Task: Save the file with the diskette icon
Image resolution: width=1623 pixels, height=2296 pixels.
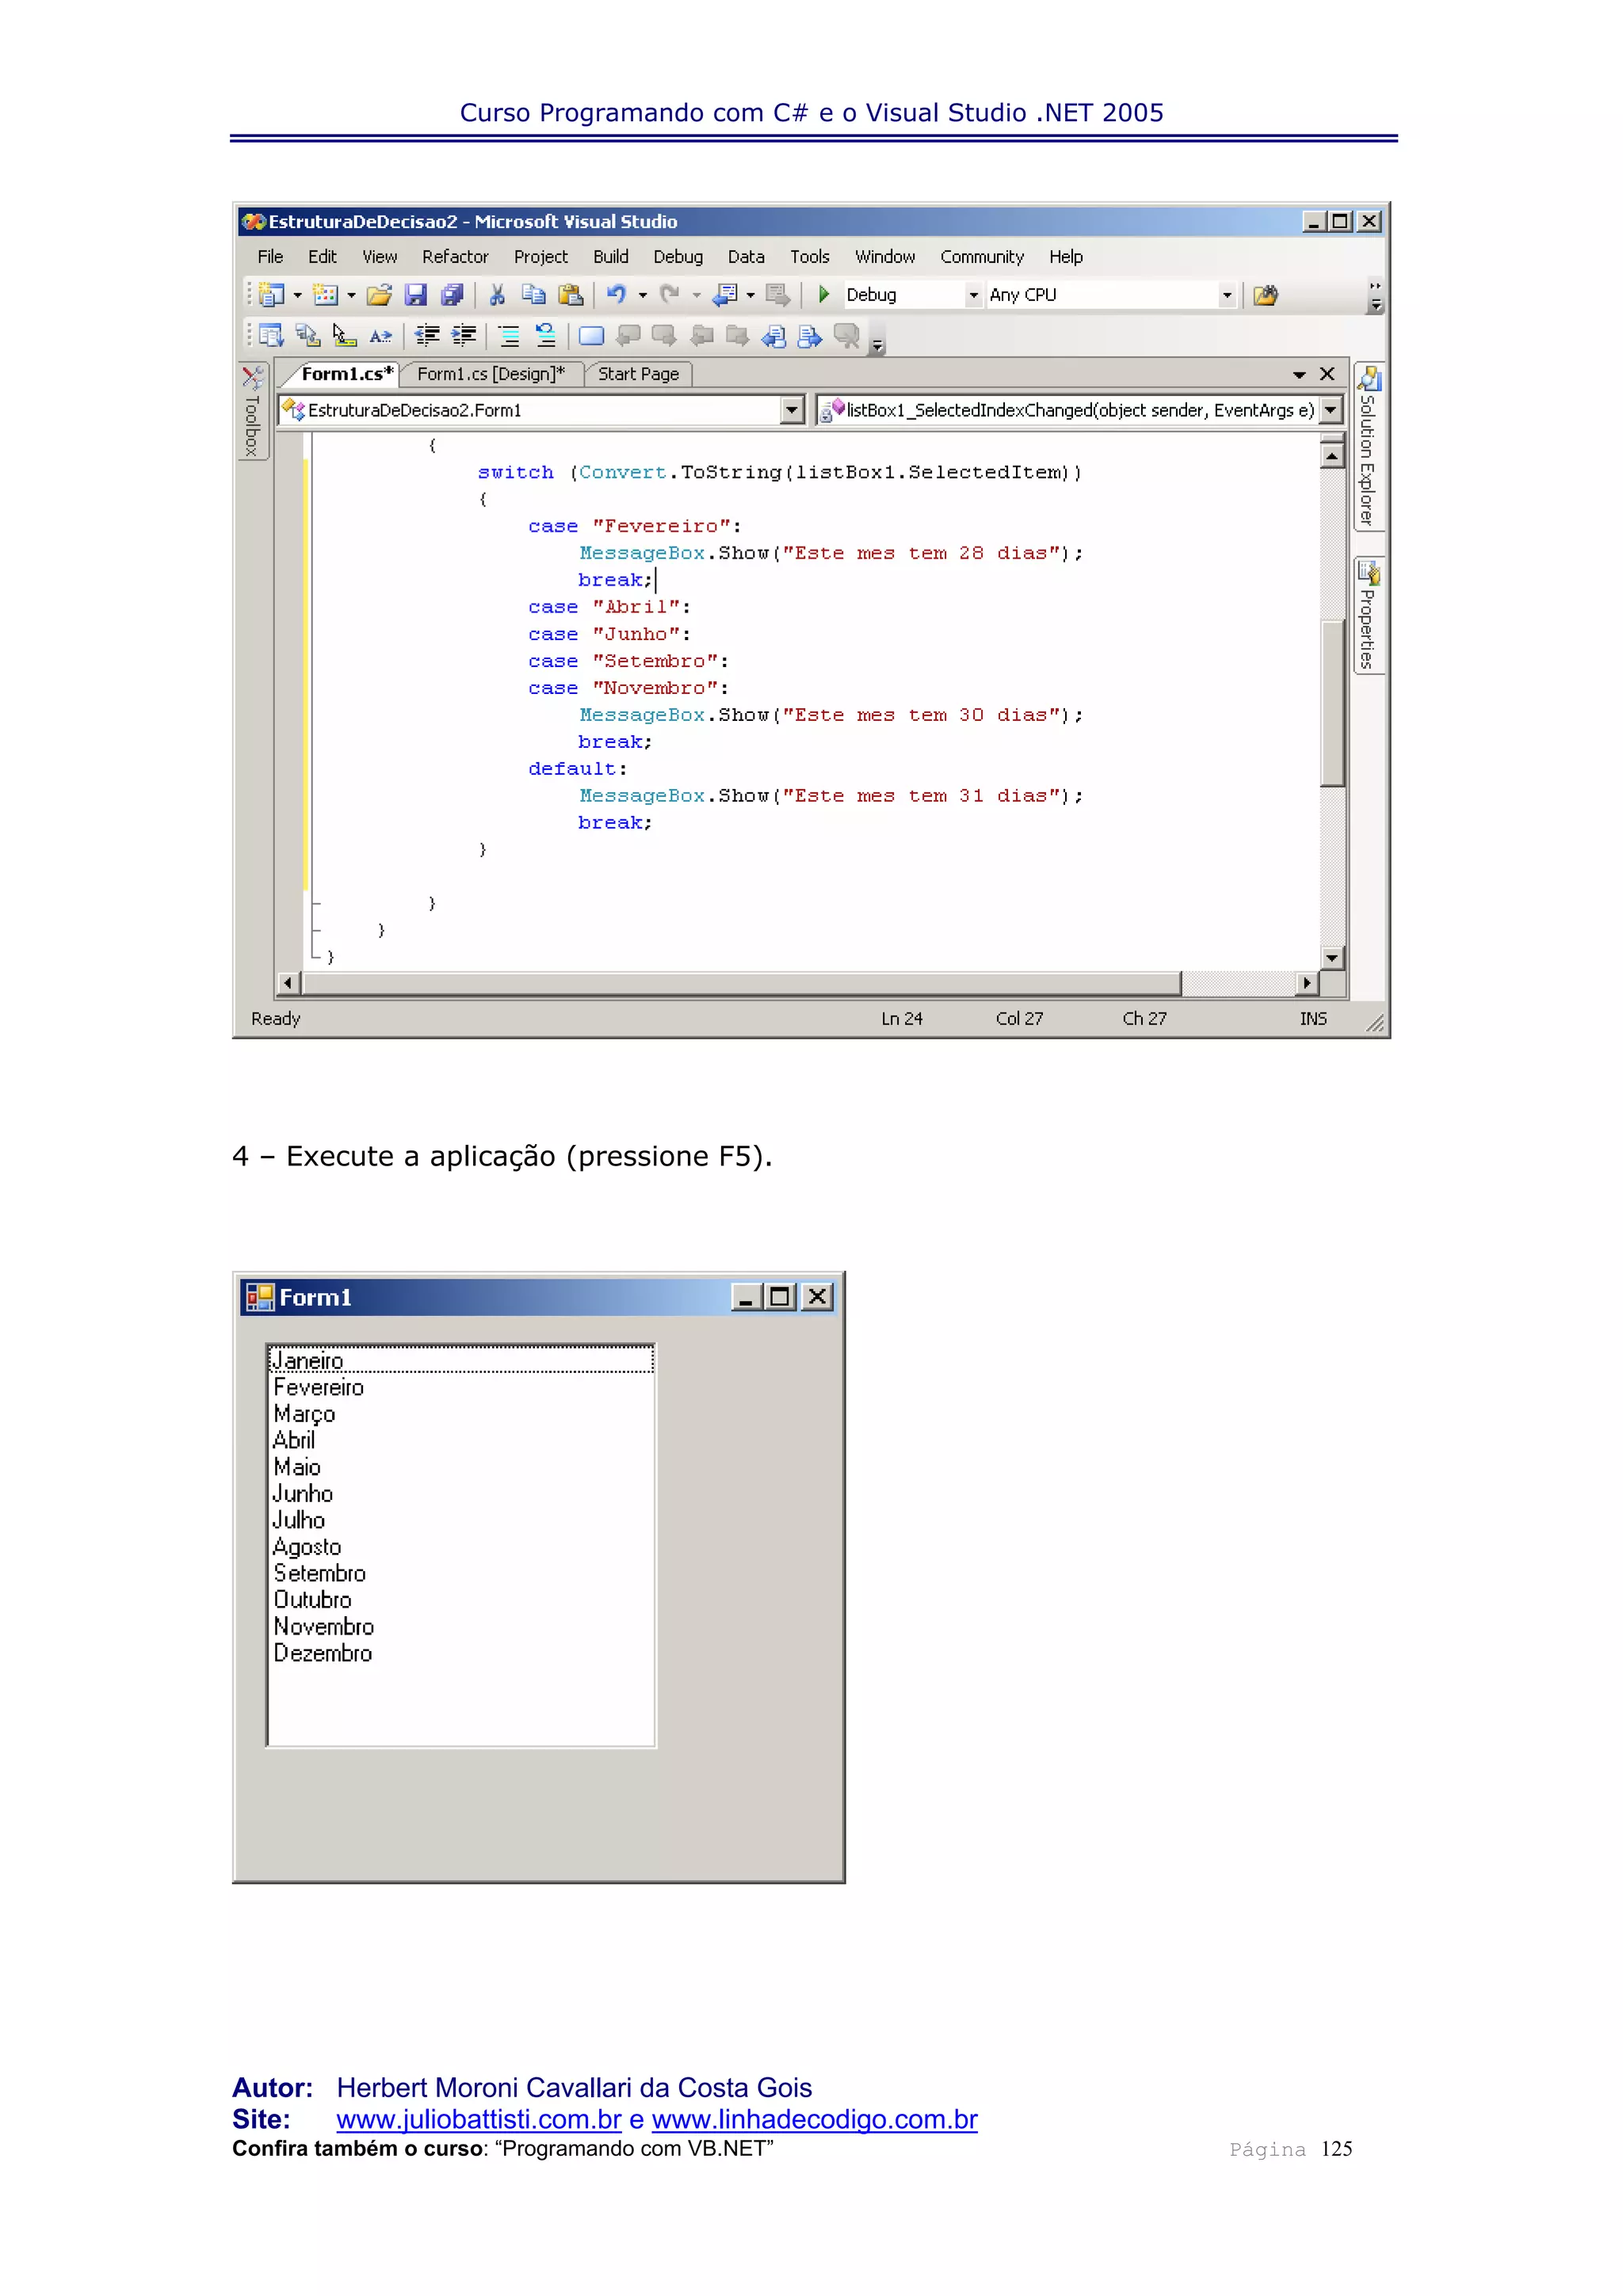Action: [x=416, y=295]
